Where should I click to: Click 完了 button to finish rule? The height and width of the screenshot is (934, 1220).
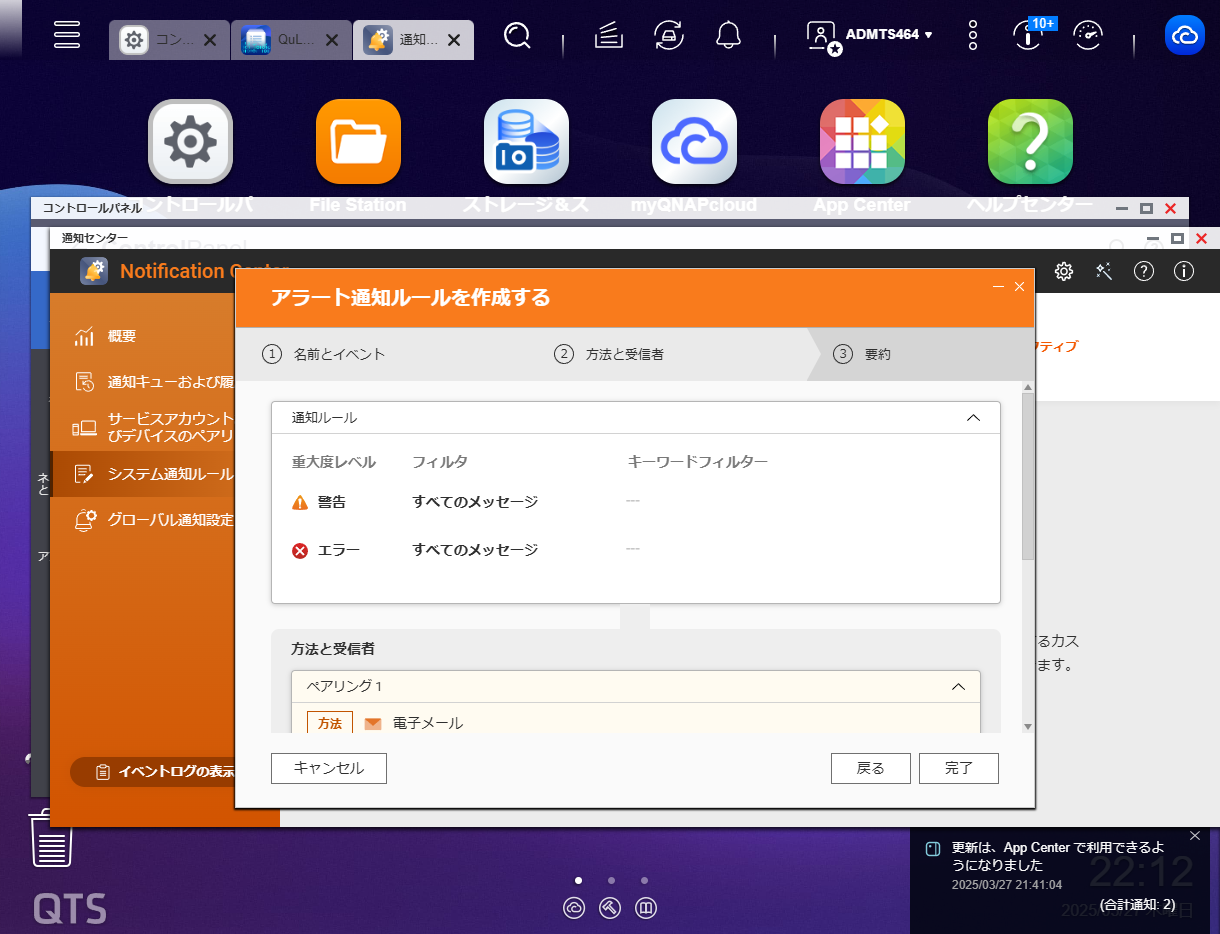tap(959, 768)
